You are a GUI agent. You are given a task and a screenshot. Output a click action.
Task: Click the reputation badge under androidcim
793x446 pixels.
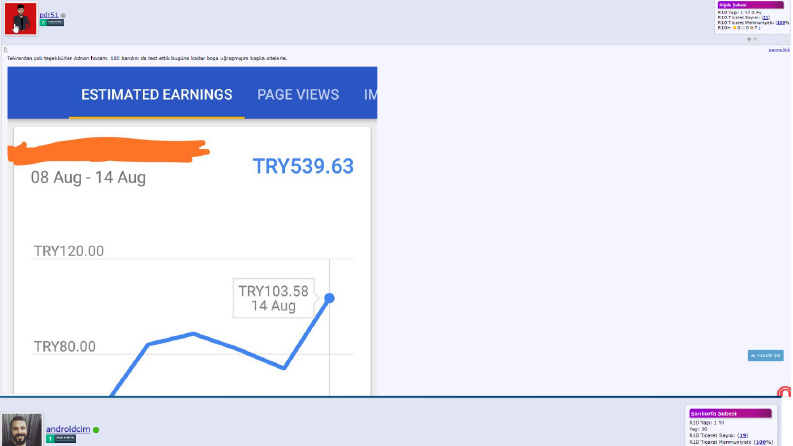[61, 438]
